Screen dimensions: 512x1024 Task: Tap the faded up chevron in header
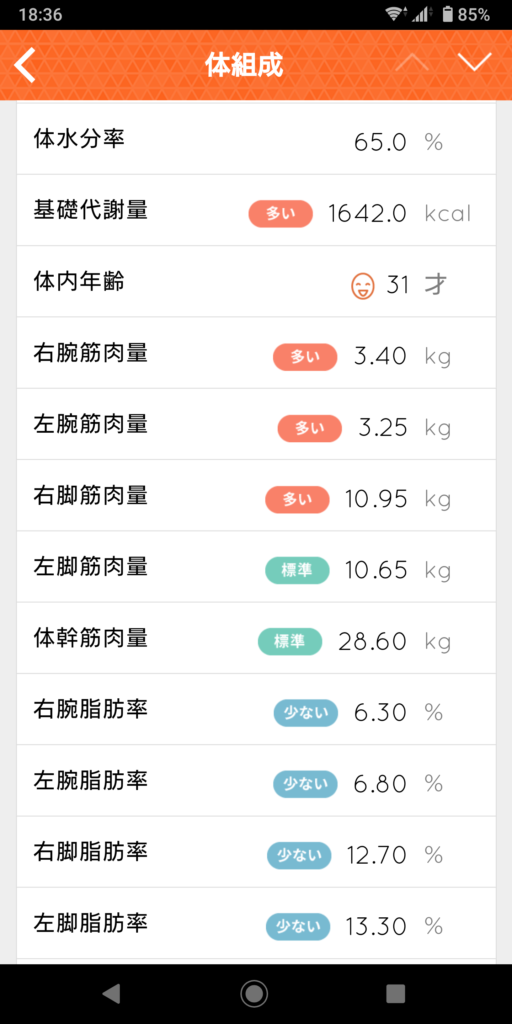pos(411,63)
